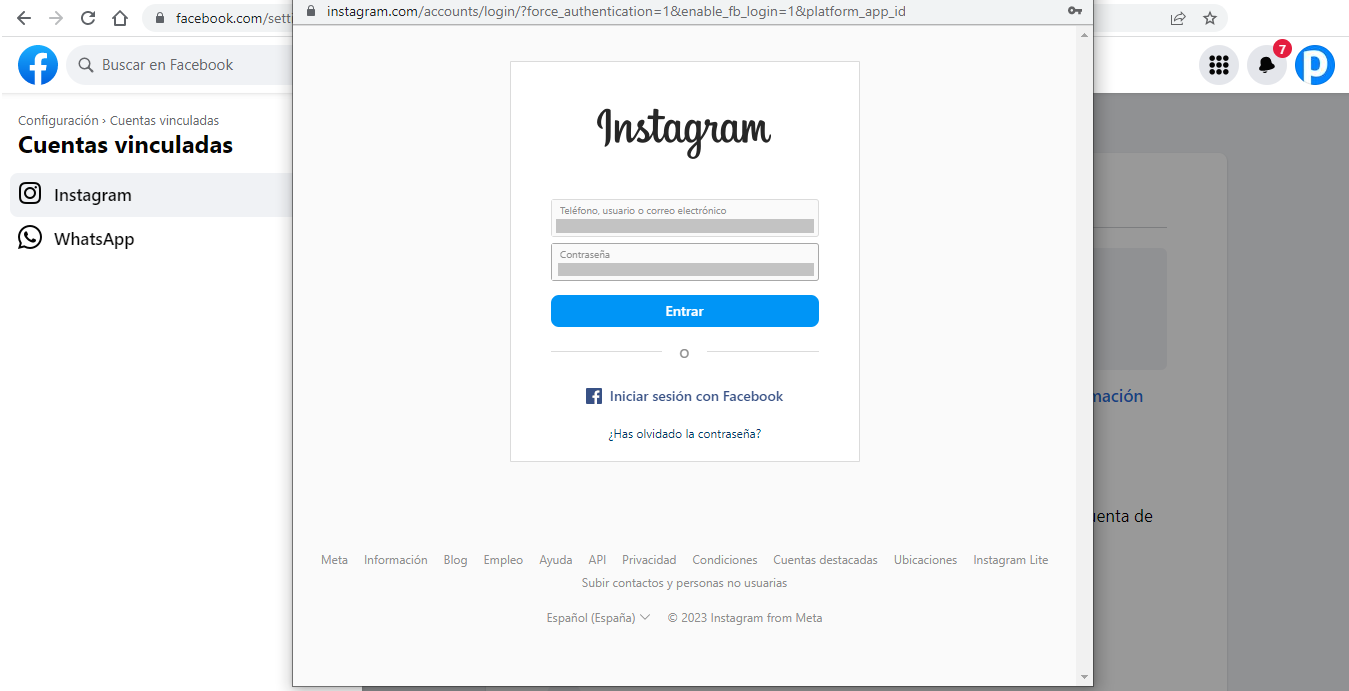Open the Ubicaciones footer link
This screenshot has height=691, width=1349.
tap(926, 560)
